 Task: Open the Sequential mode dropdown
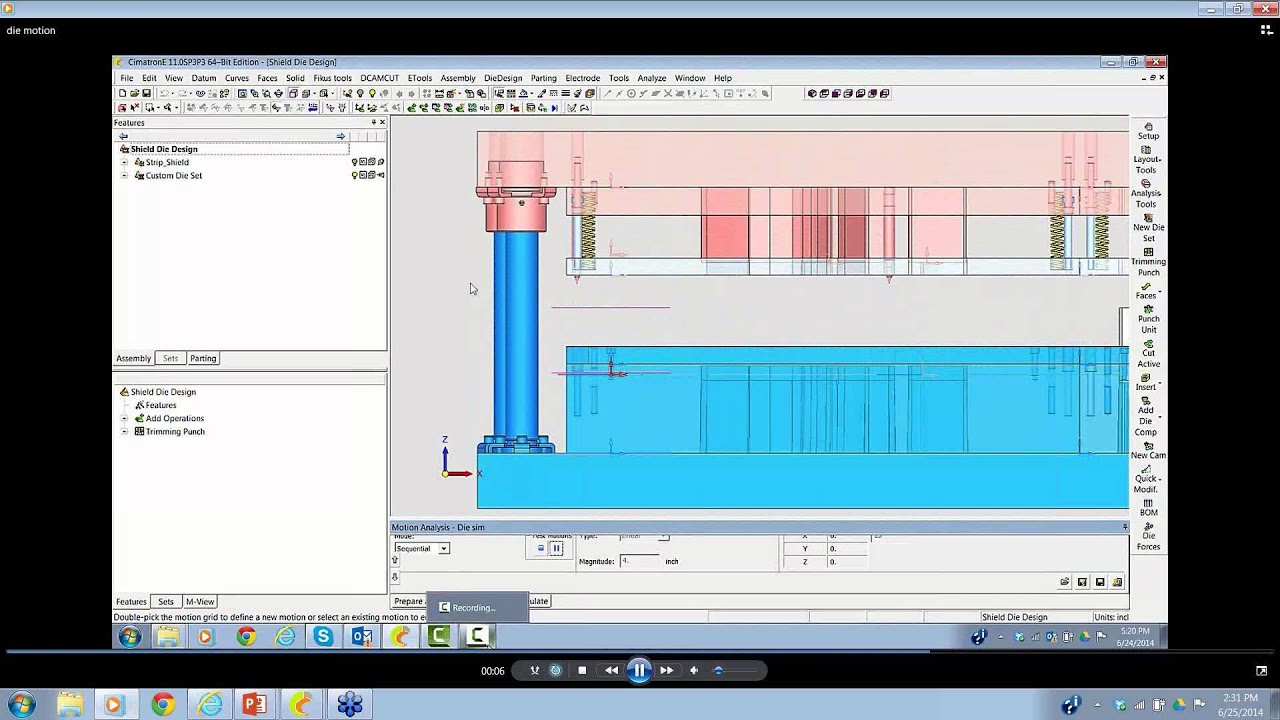(x=444, y=548)
